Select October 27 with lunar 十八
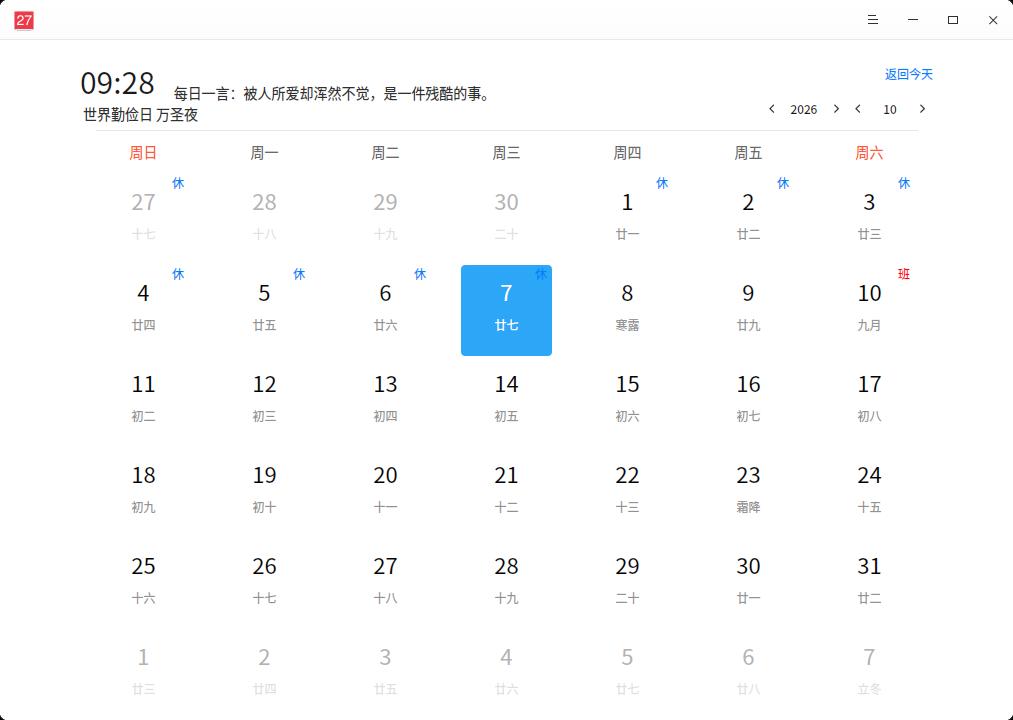 click(x=385, y=584)
